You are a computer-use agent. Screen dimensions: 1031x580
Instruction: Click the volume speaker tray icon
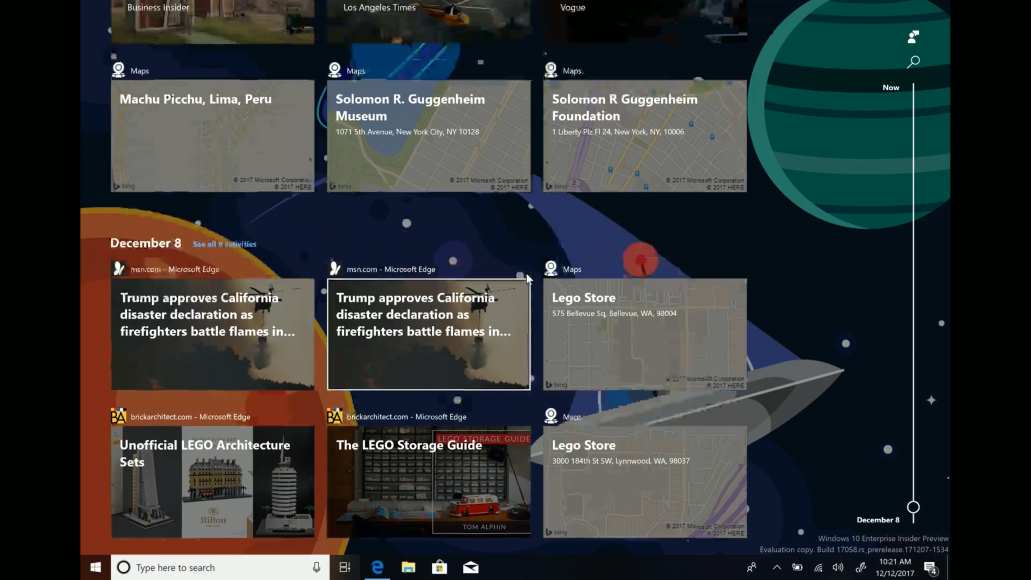point(838,568)
